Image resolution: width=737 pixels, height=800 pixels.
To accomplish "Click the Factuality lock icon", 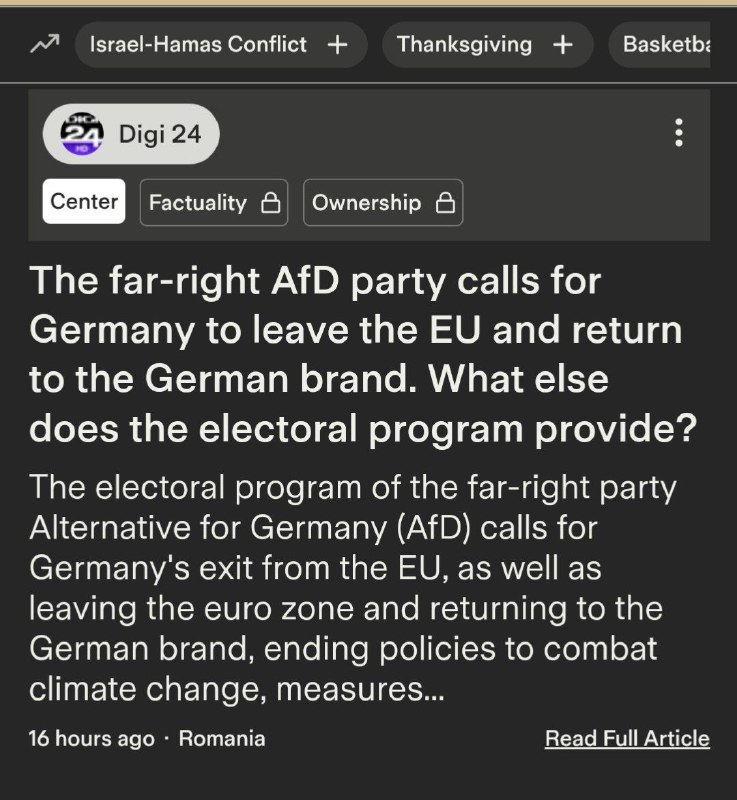I will pos(270,203).
